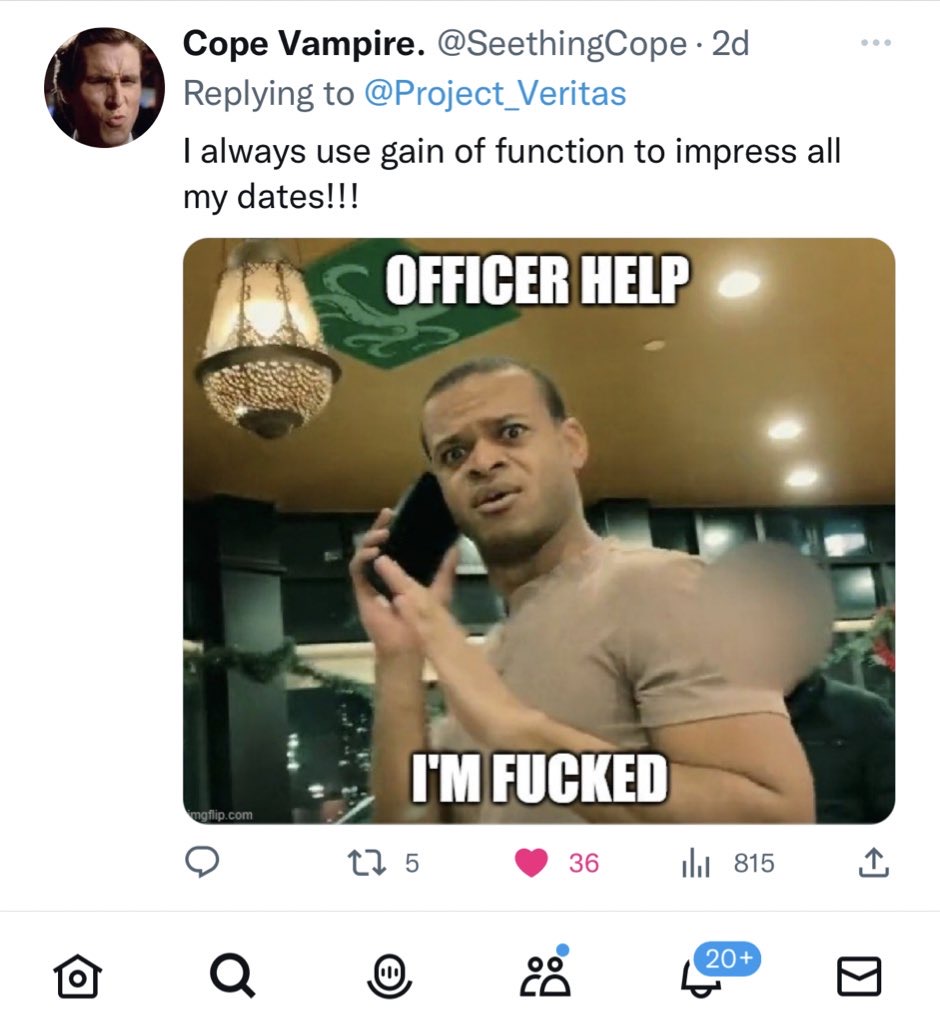Open the Messages envelope tab
This screenshot has height=1024, width=940.
(x=859, y=977)
